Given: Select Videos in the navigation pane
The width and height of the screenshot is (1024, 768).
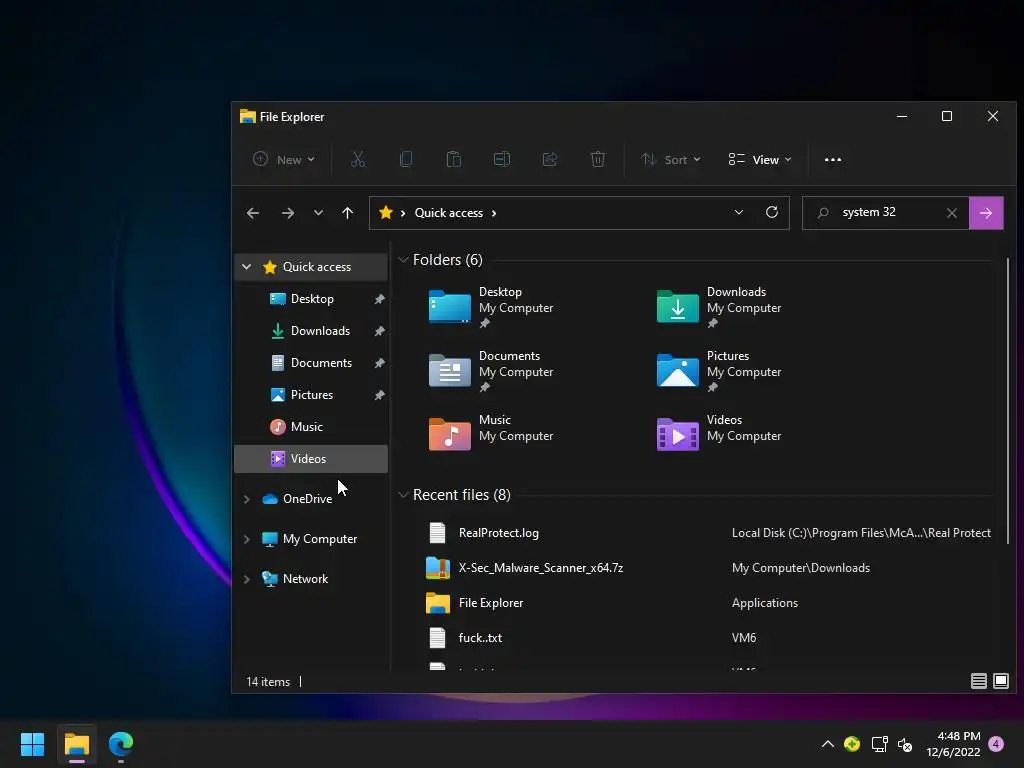Looking at the screenshot, I should tap(311, 459).
